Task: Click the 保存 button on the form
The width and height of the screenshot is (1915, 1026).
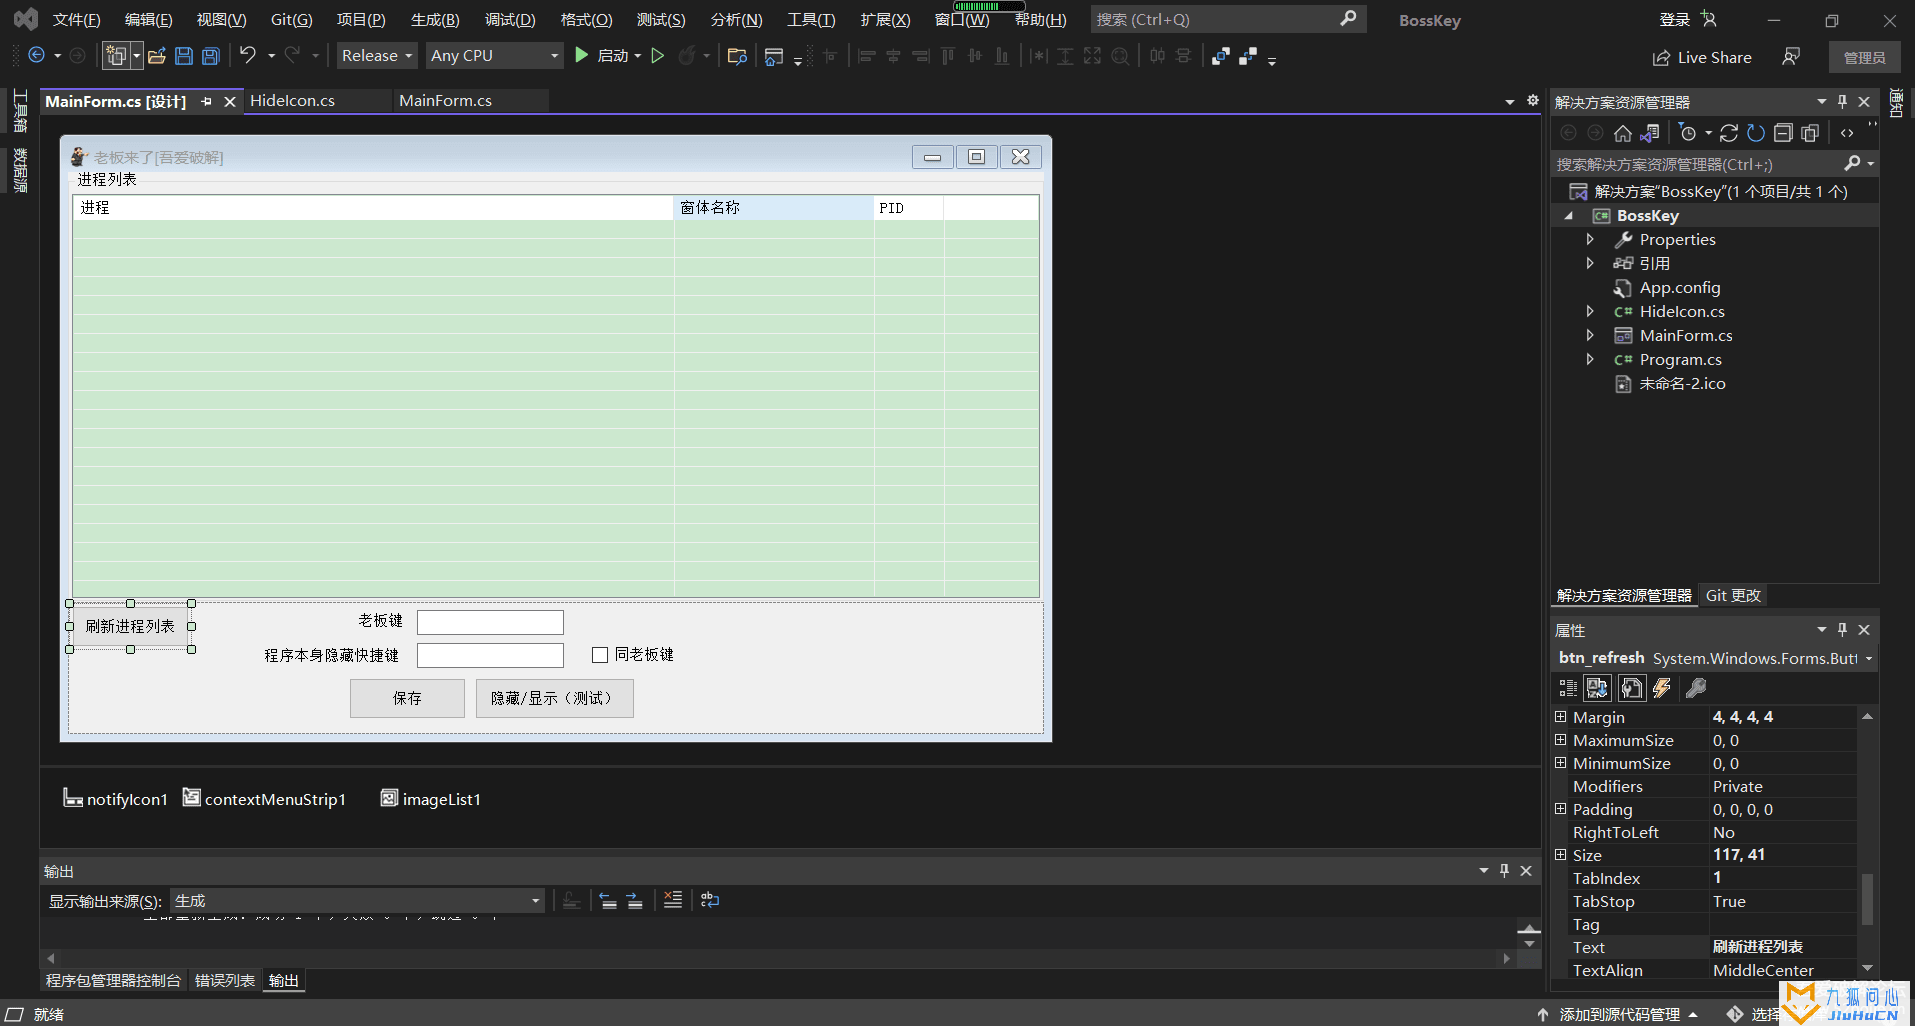Action: pos(407,698)
